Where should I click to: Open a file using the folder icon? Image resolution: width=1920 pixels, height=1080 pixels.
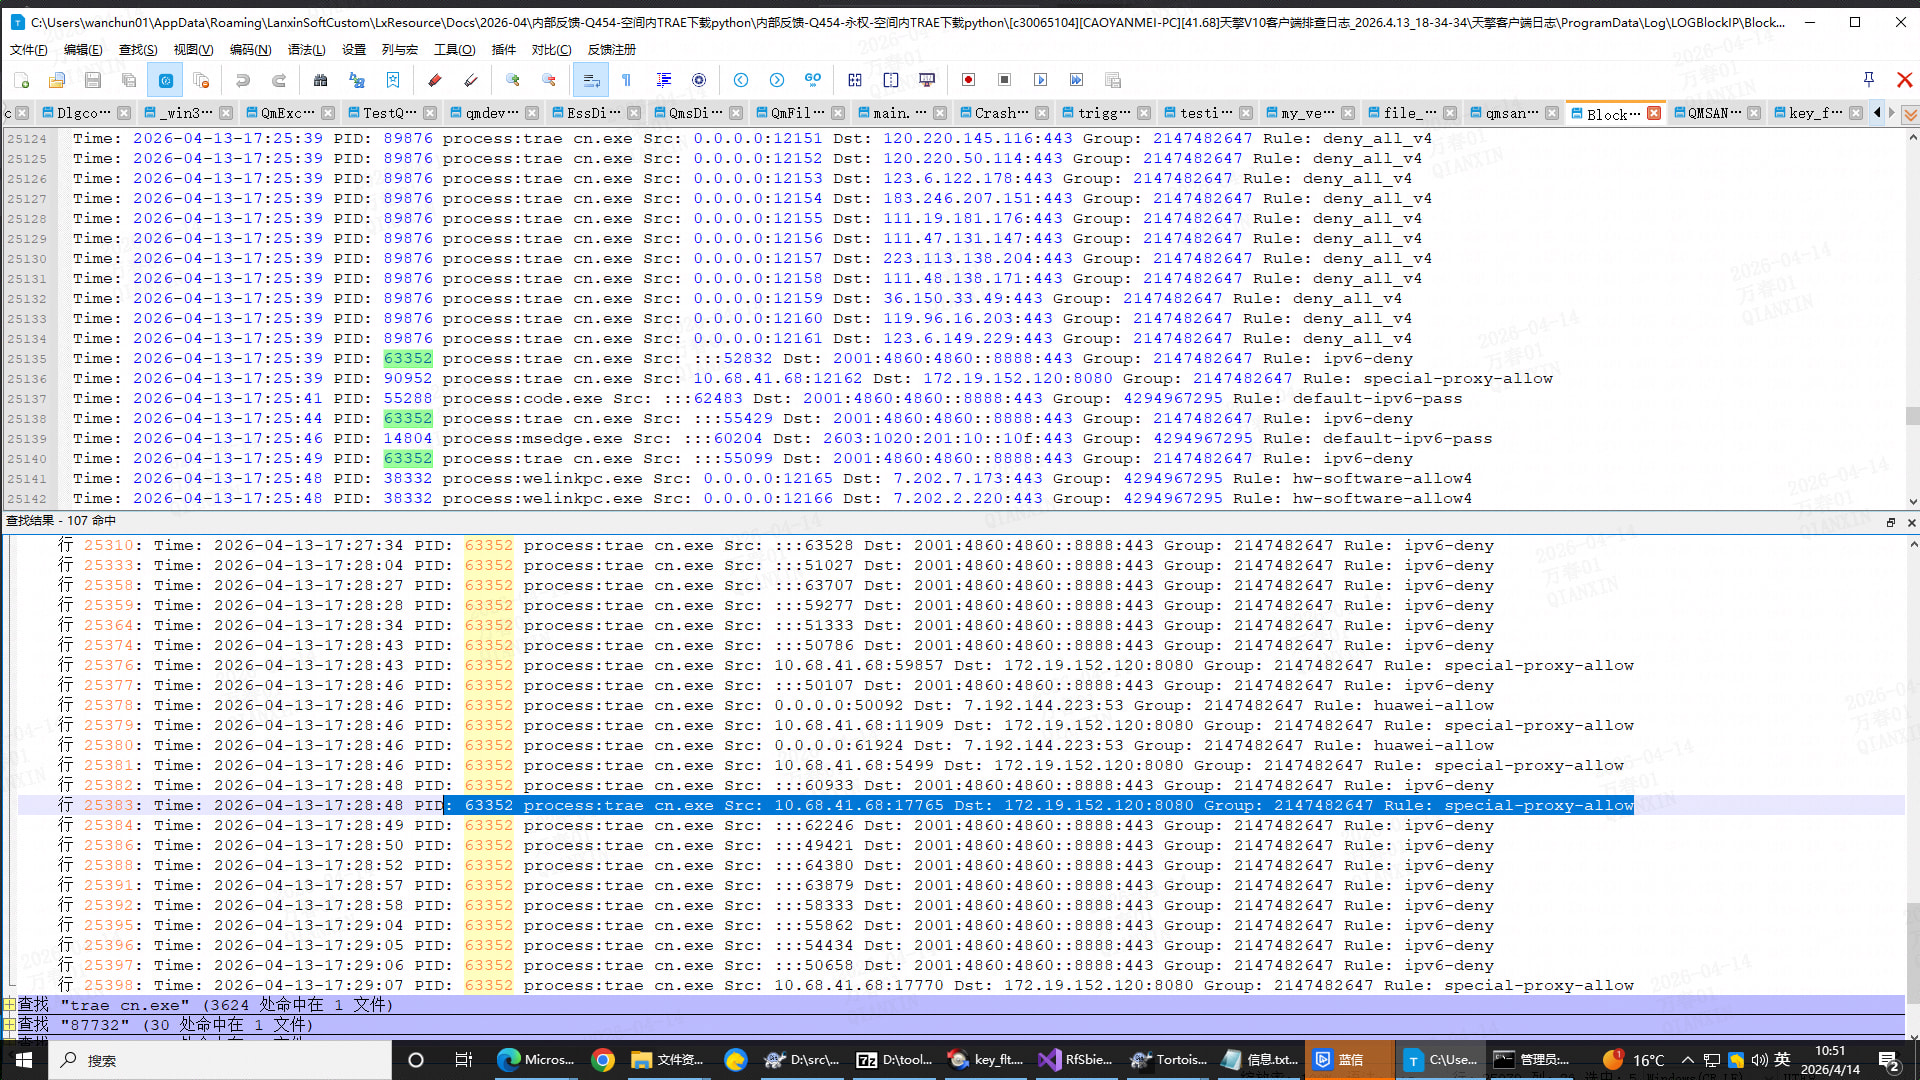57,80
